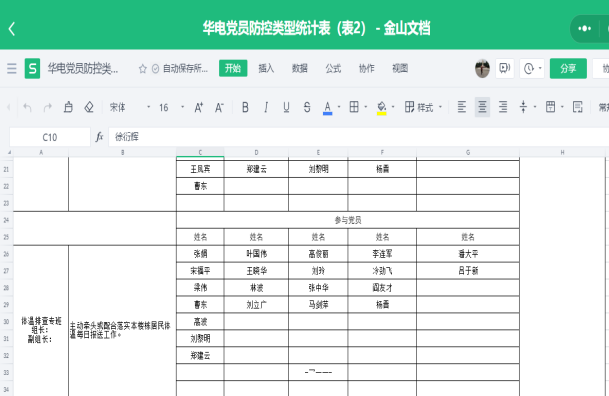Expand vertical alignment dropdown arrow
This screenshot has width=609, height=396.
pos(535,107)
